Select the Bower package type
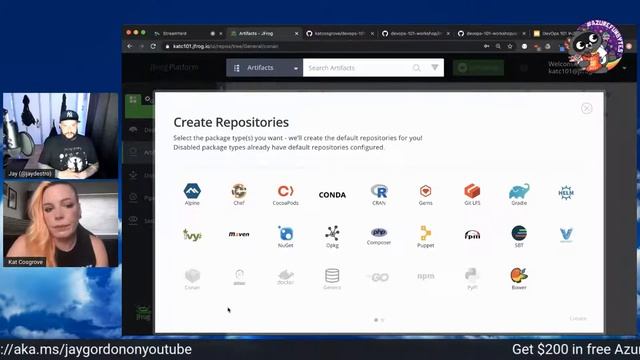Screen dimensions: 640x360 [x=519, y=278]
